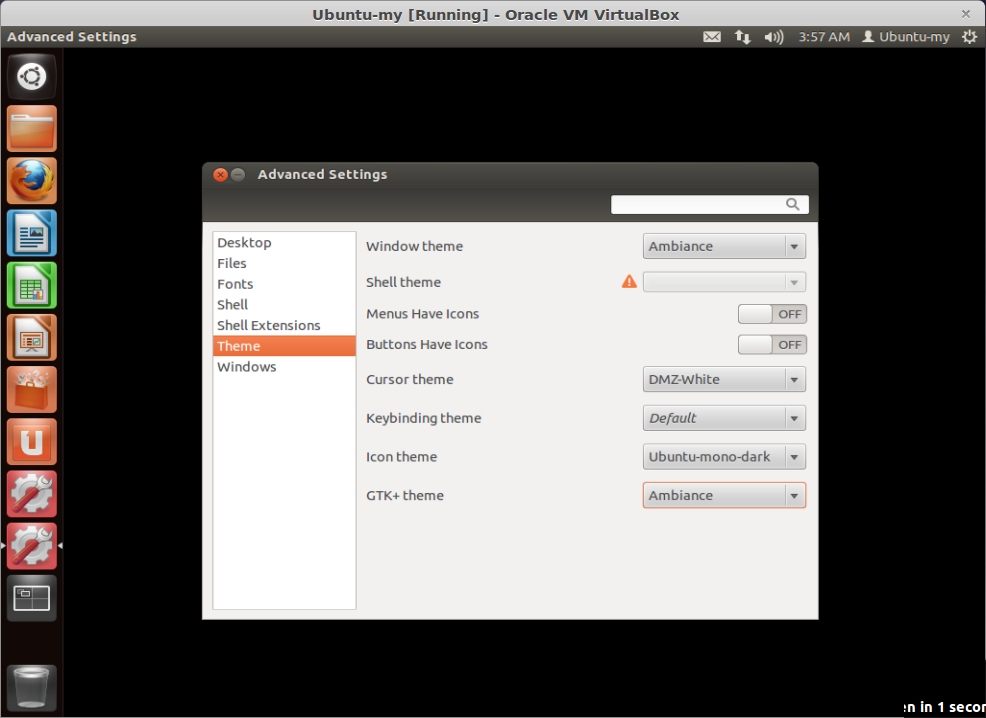Click the search magnifier icon
Image resolution: width=986 pixels, height=718 pixels.
pos(792,204)
